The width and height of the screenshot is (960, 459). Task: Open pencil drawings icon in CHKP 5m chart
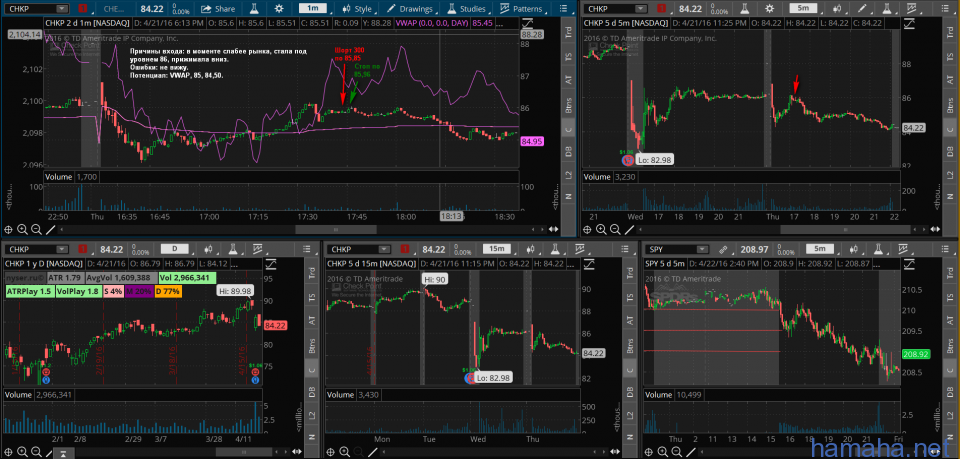[x=861, y=9]
